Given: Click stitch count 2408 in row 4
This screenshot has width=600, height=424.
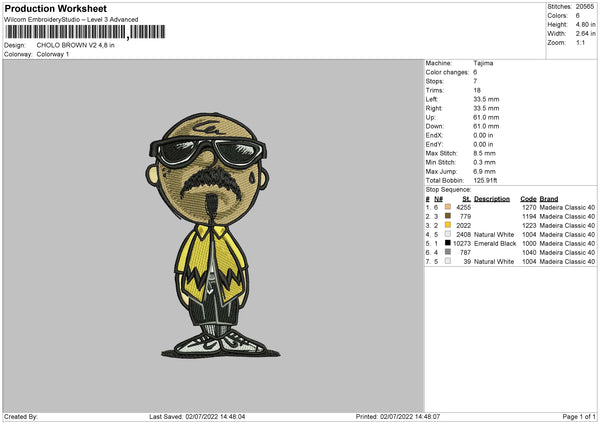Looking at the screenshot, I should (463, 235).
